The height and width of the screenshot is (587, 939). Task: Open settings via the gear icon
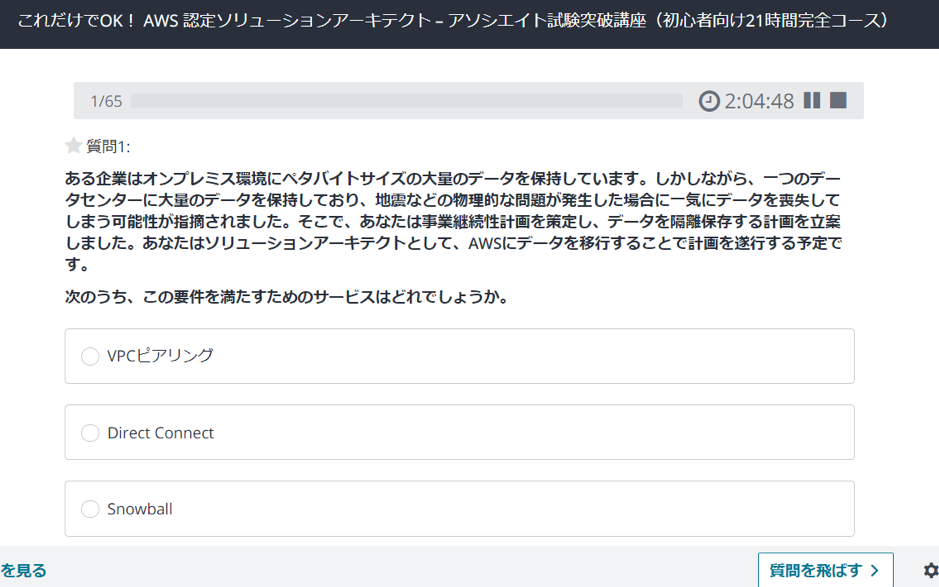pos(930,570)
